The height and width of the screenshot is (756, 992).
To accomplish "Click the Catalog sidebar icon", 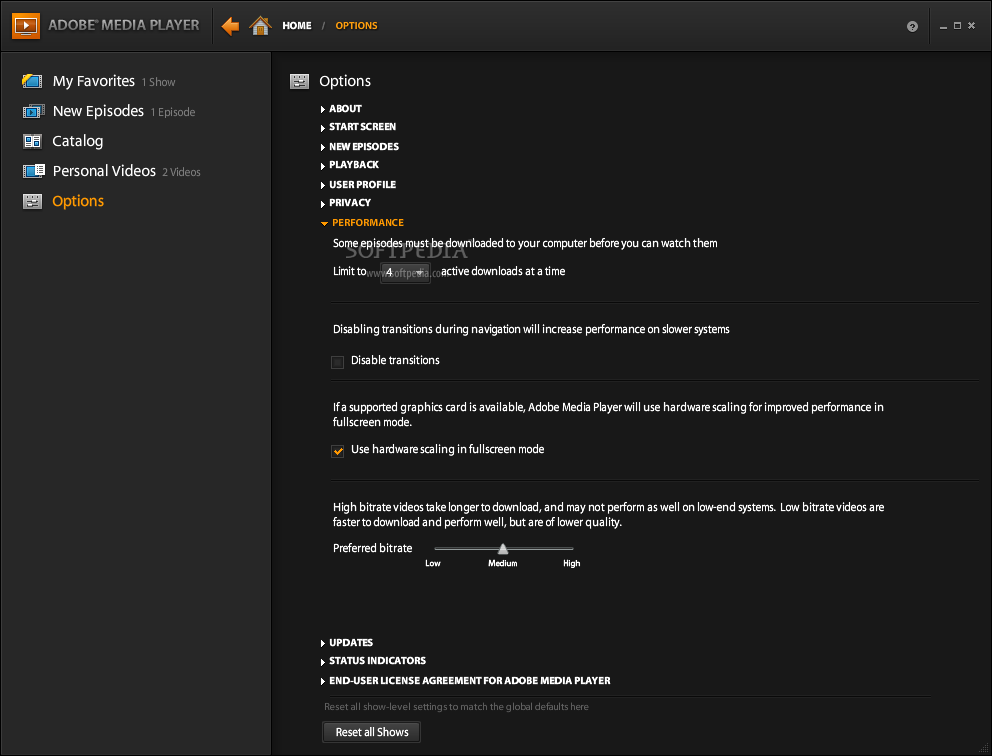I will click(x=32, y=141).
